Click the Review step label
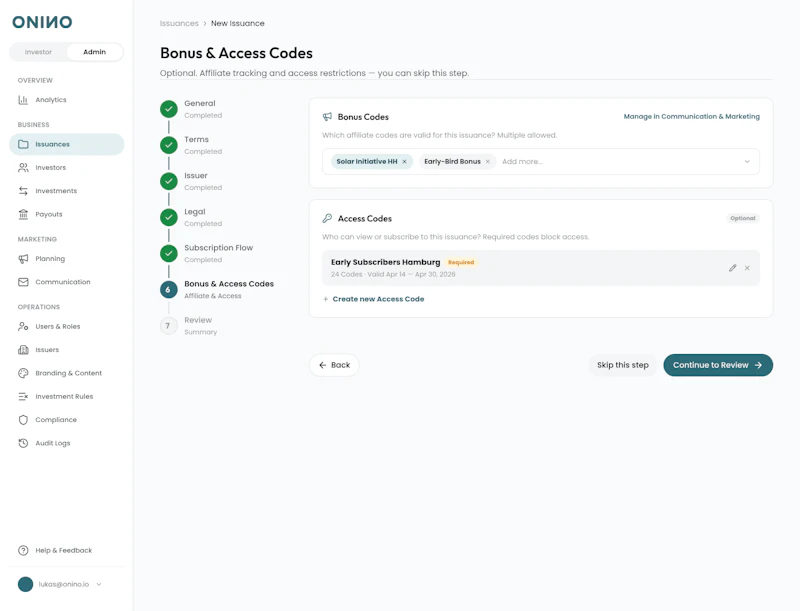Viewport: 800px width, 611px height. pos(198,320)
